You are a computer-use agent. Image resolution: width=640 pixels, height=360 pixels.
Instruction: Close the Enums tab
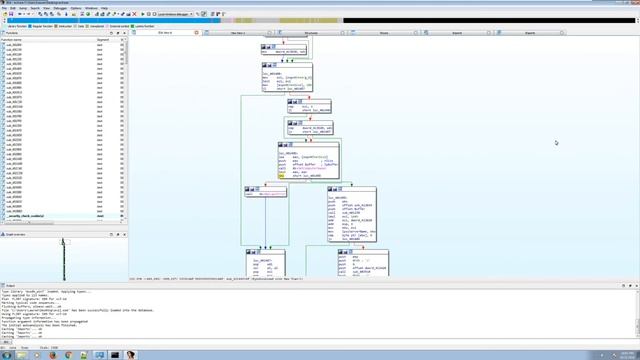tap(416, 33)
